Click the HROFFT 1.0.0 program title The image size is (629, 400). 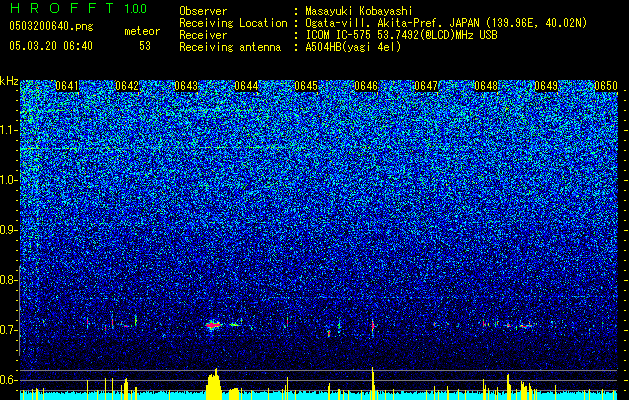78,8
